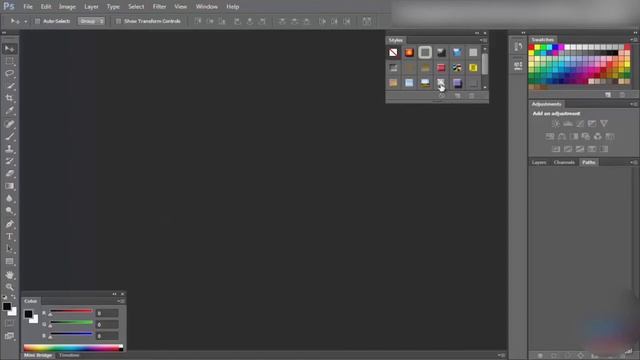This screenshot has width=640, height=360.
Task: Select the Lasso tool
Action: (x=9, y=73)
